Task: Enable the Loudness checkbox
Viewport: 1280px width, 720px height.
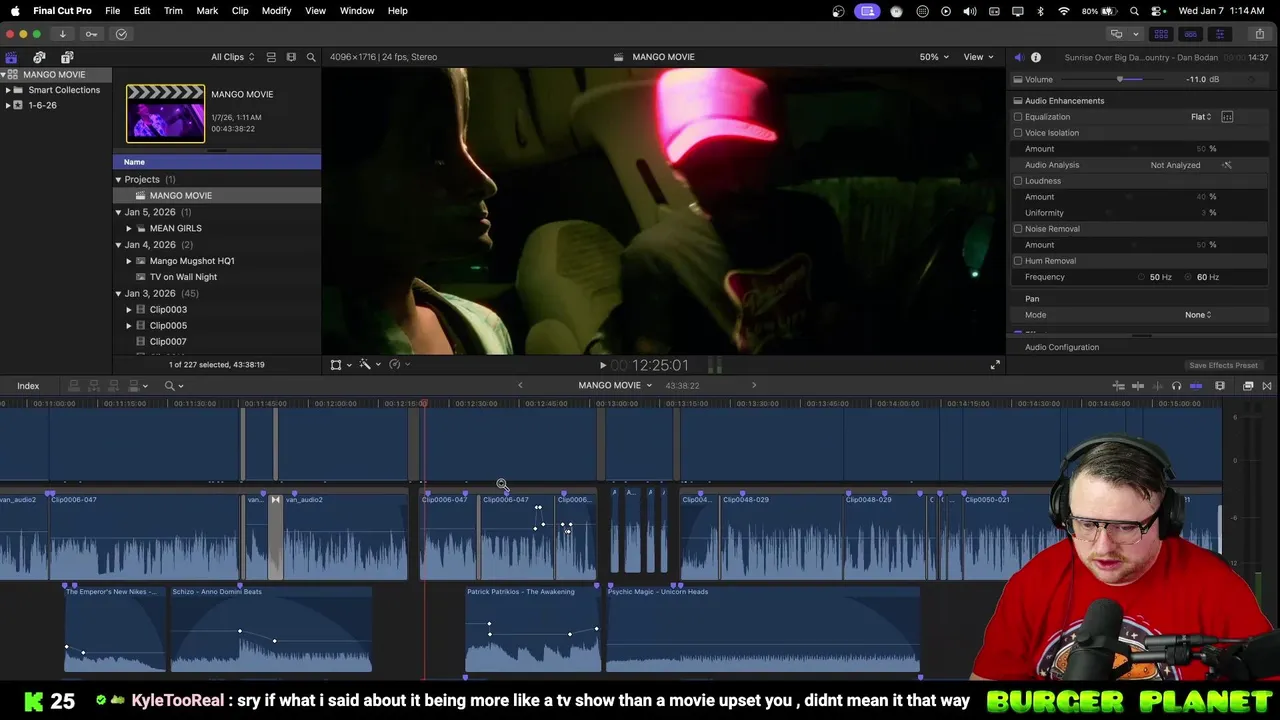Action: 1018,181
